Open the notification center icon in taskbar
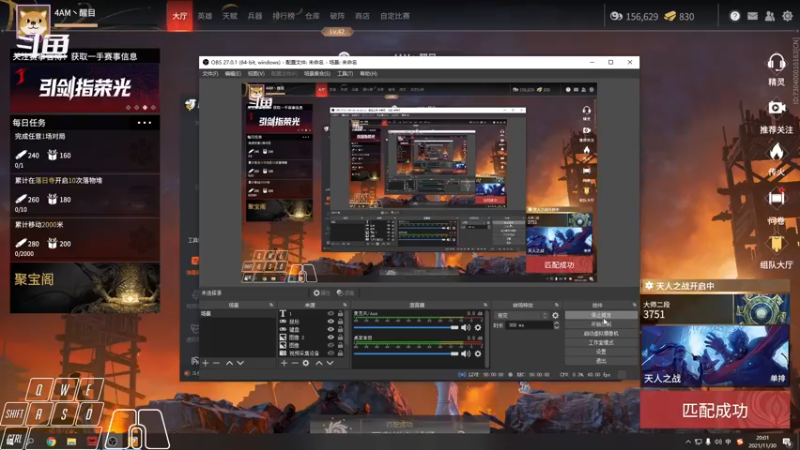Viewport: 800px width, 450px height. coord(787,441)
